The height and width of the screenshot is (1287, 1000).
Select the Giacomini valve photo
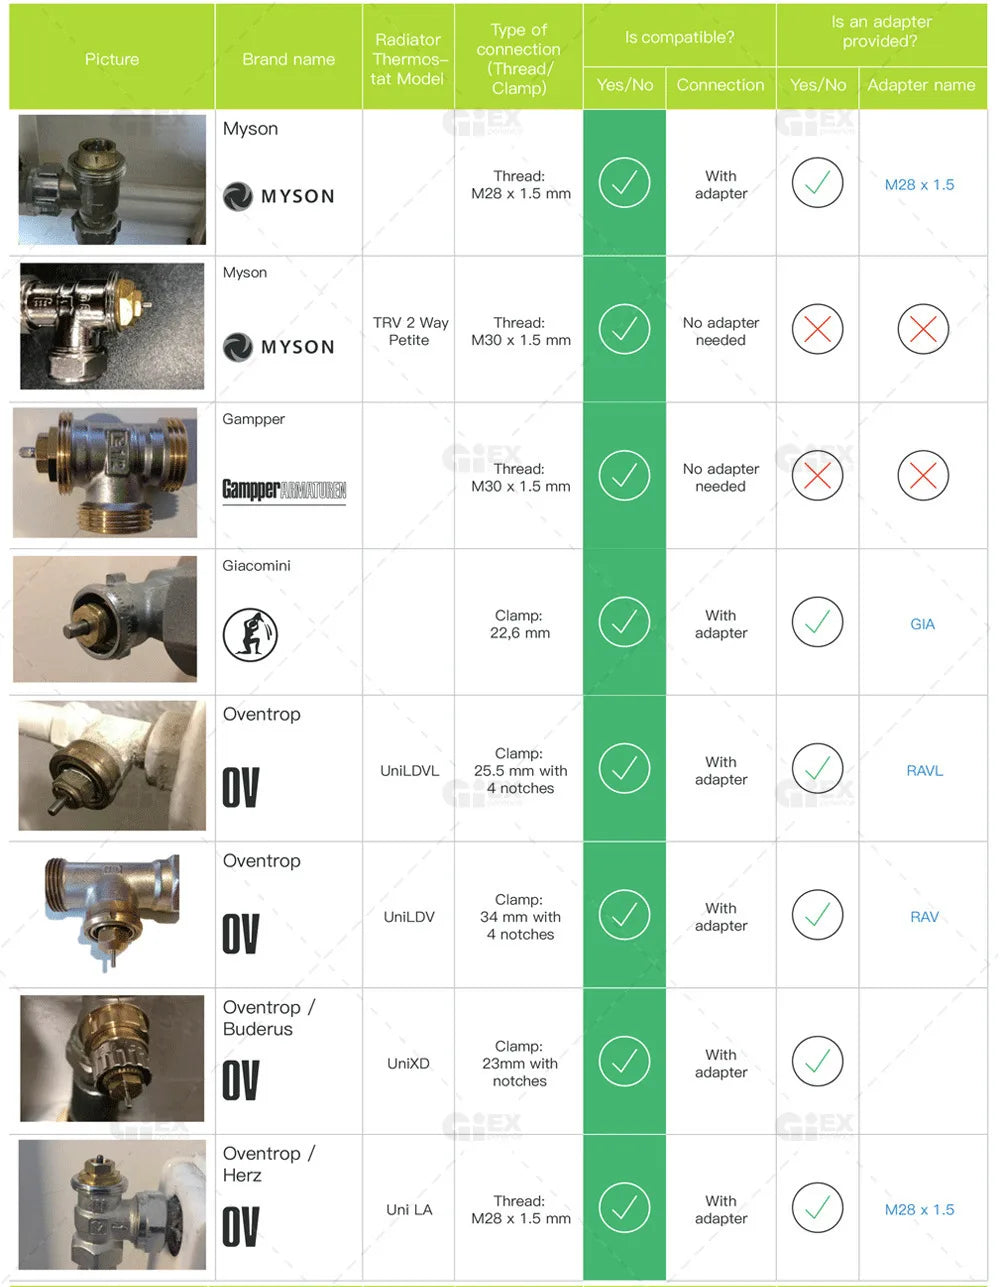tap(105, 619)
